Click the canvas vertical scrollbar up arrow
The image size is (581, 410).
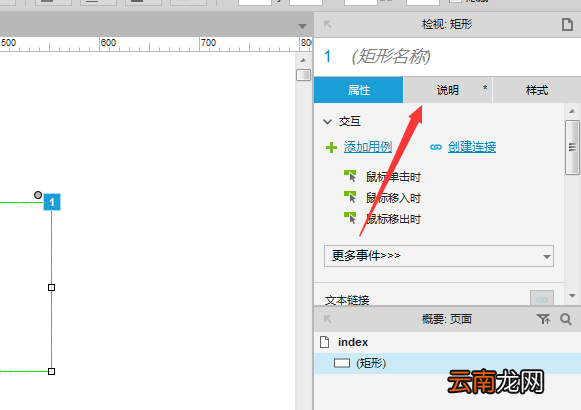coord(303,60)
